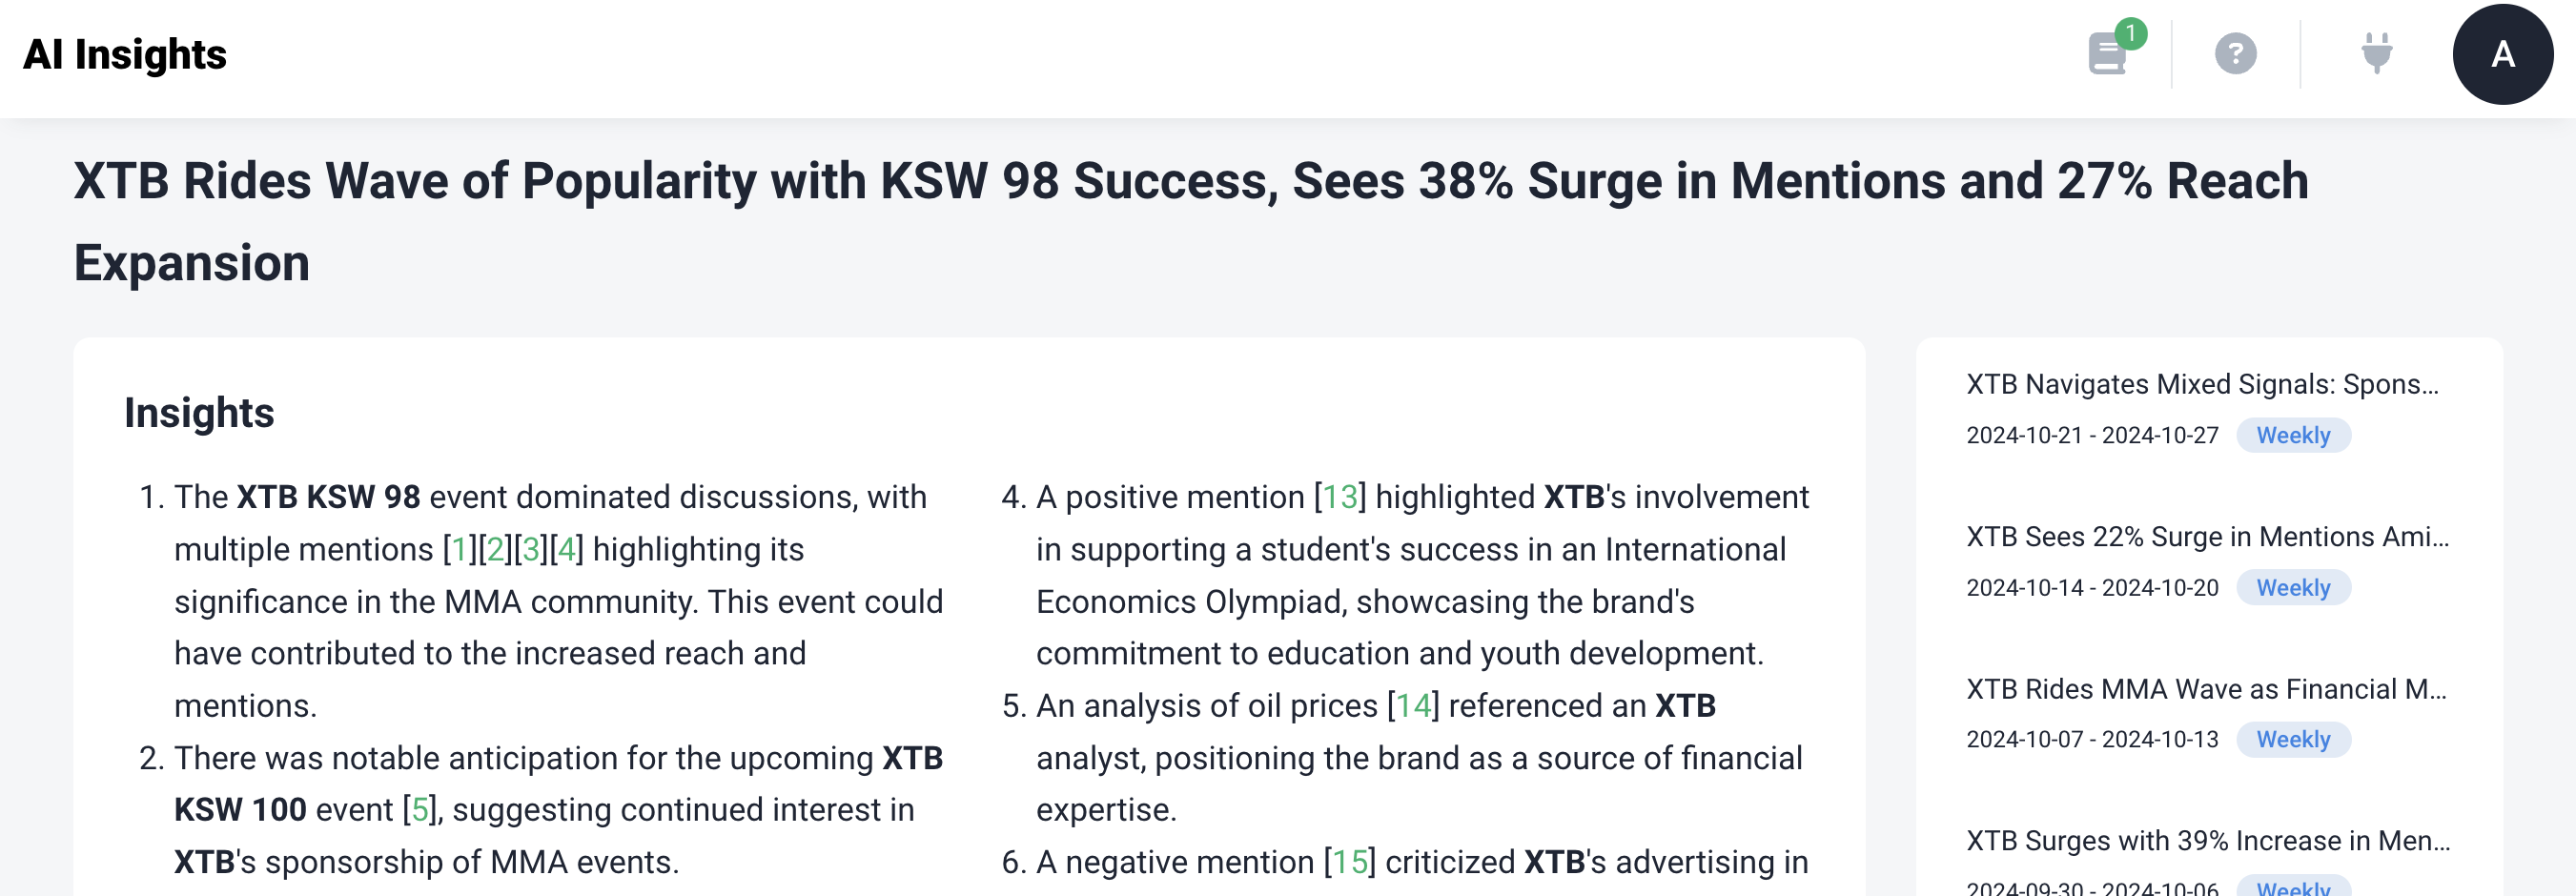2576x896 pixels.
Task: Open the integrations plug icon
Action: point(2376,54)
